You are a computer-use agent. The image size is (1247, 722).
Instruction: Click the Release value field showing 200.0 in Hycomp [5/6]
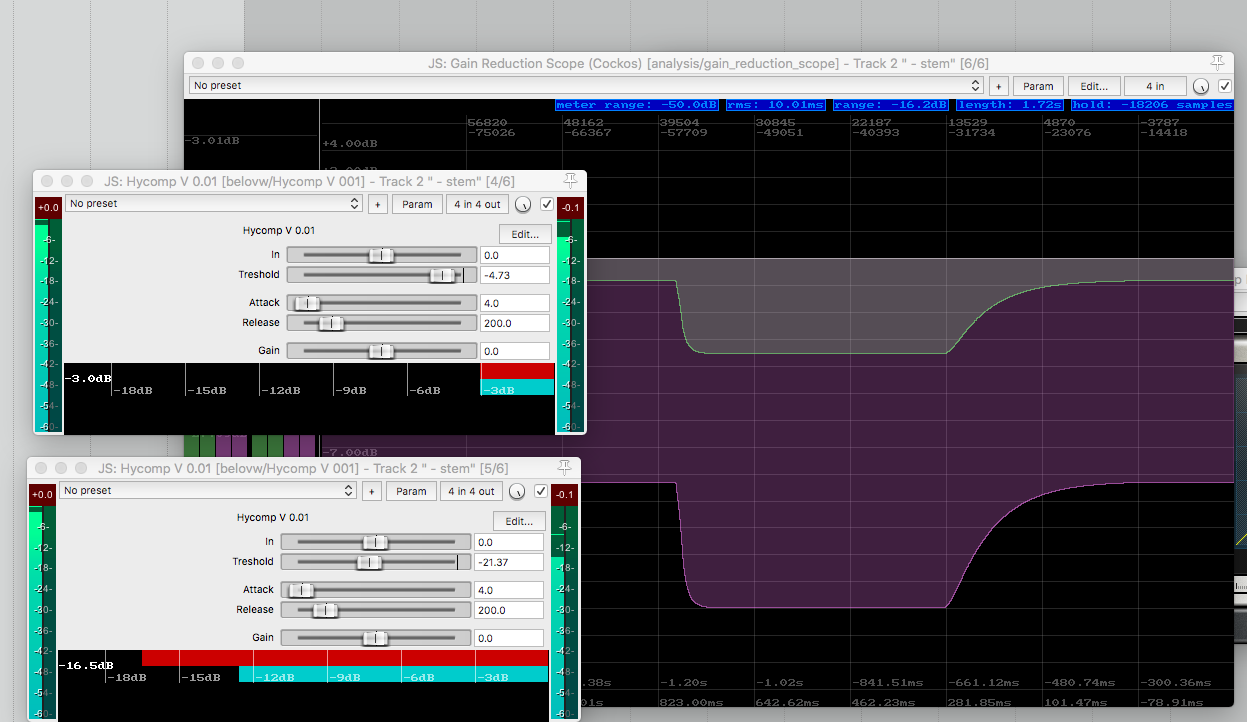click(509, 610)
